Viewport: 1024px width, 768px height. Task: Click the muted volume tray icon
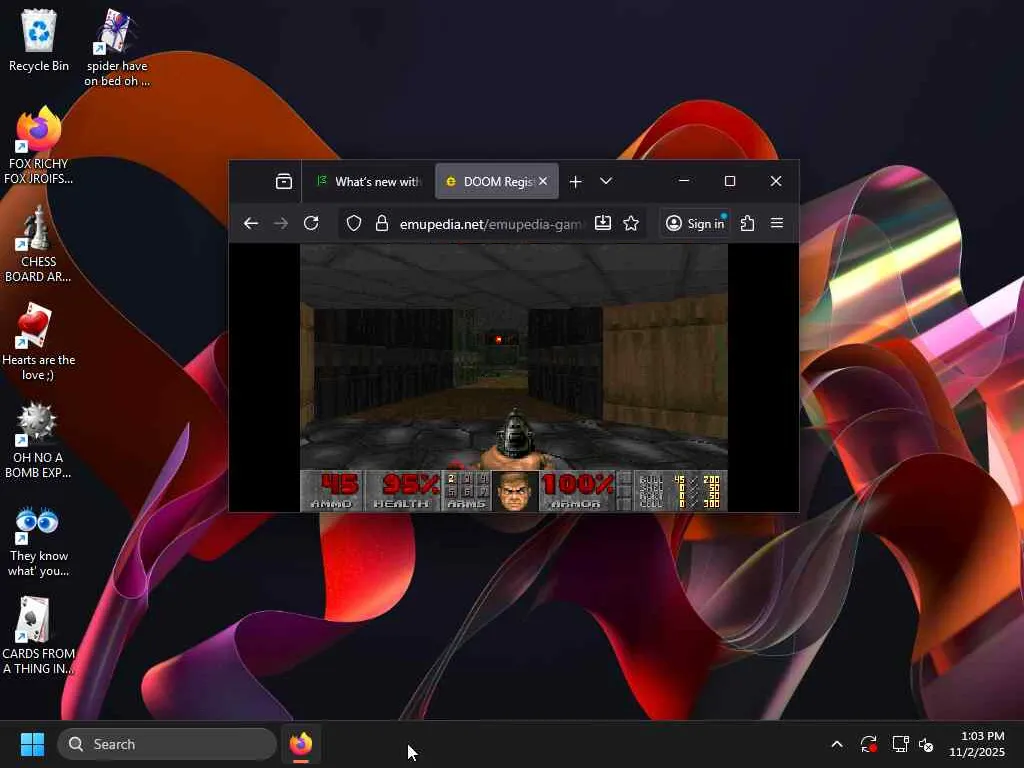click(926, 744)
